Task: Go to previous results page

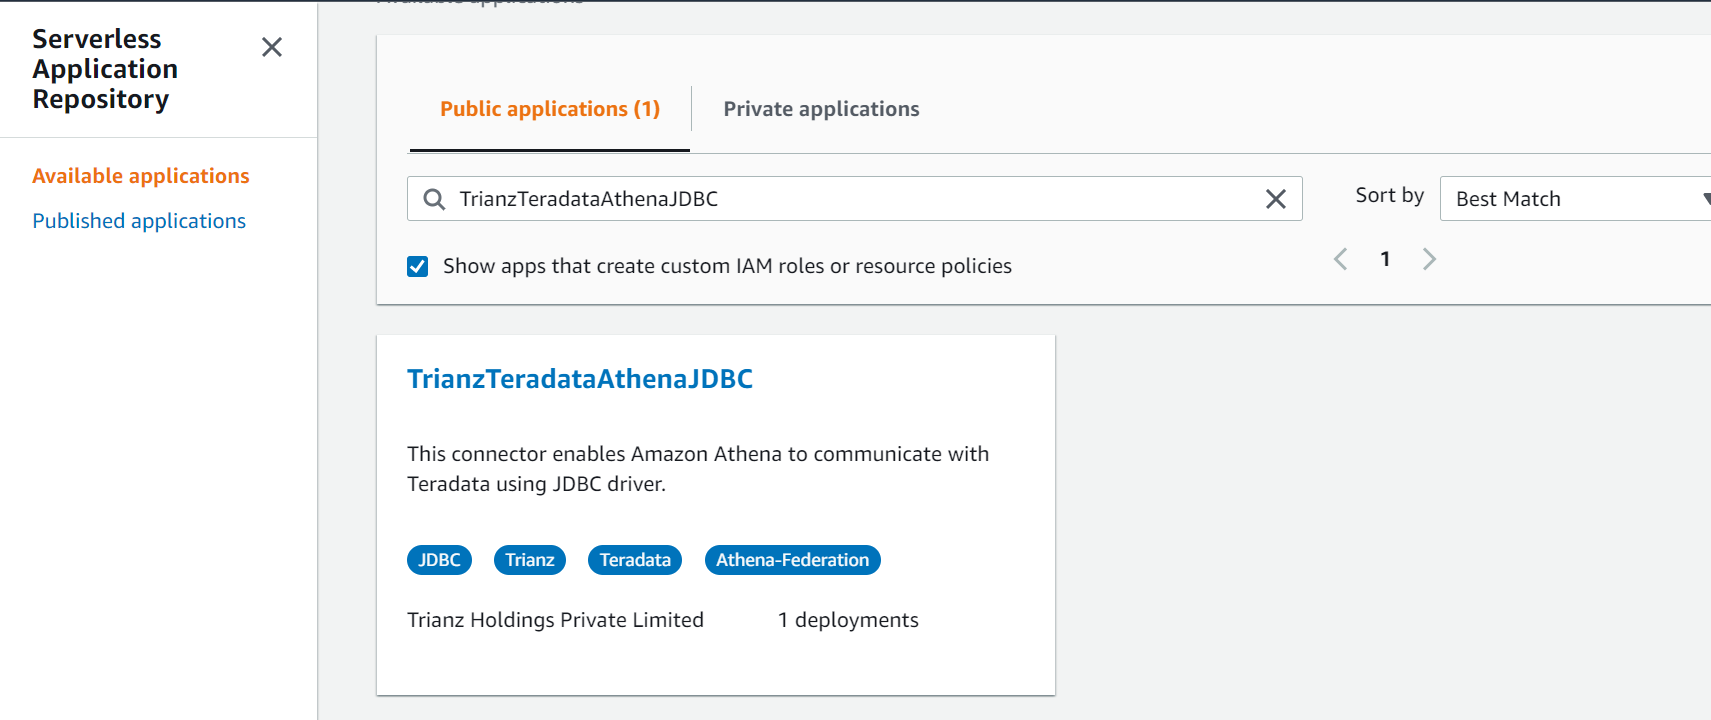Action: coord(1341,260)
